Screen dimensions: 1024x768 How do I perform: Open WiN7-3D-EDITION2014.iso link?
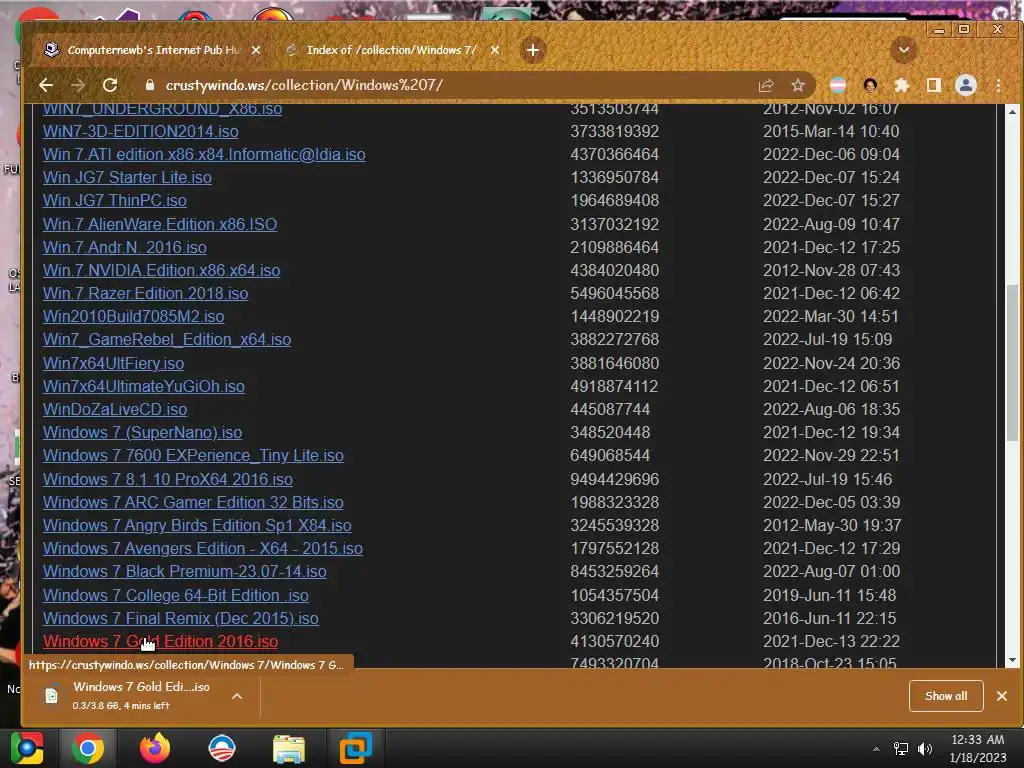[x=140, y=131]
